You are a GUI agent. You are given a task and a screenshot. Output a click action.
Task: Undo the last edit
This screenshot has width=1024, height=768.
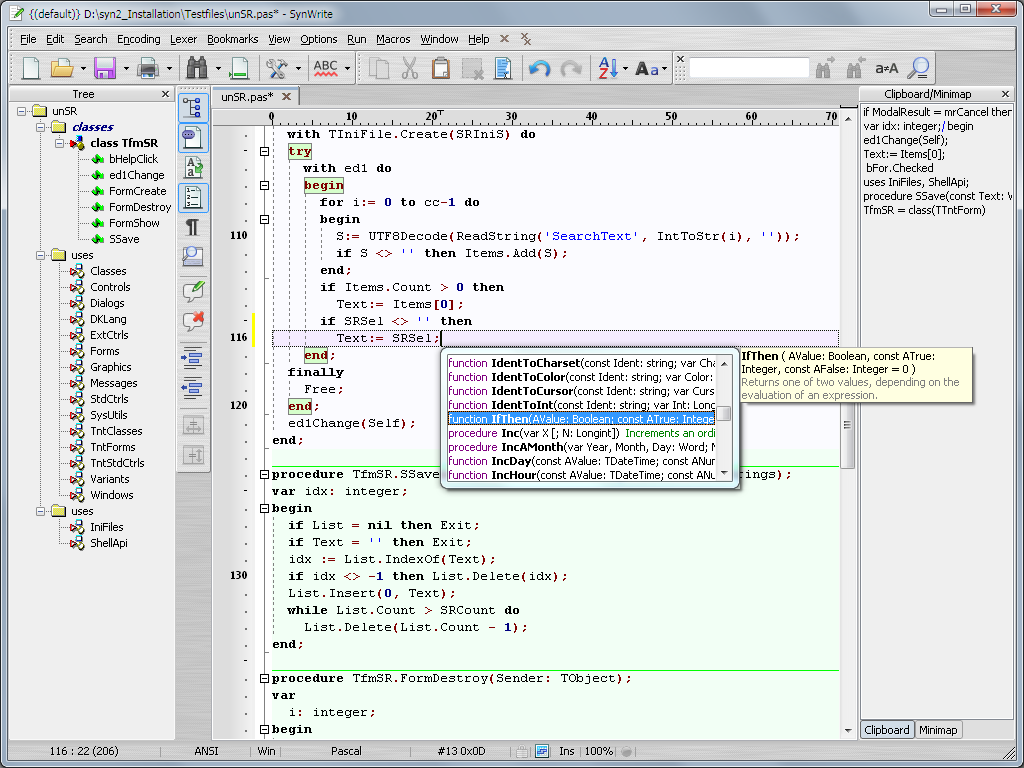click(x=538, y=69)
